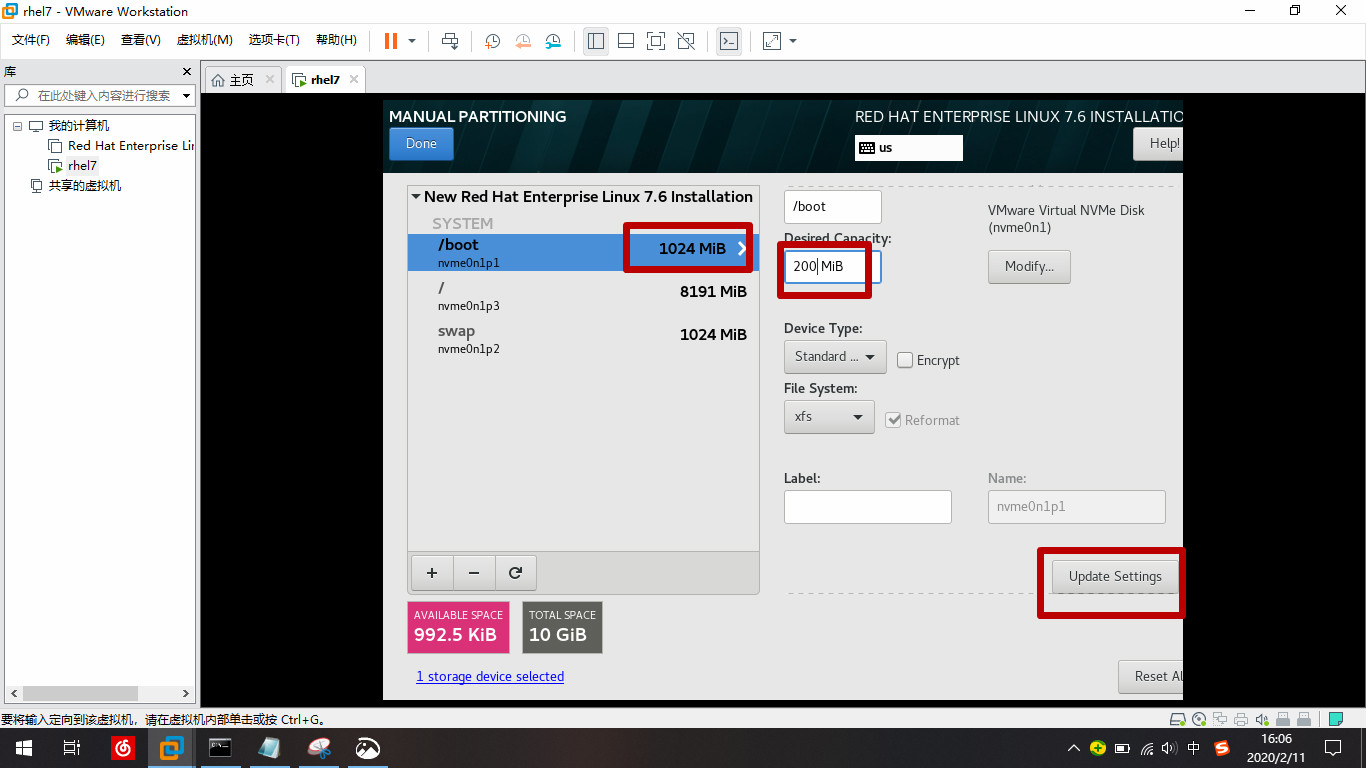The width and height of the screenshot is (1366, 768).
Task: Open the 虚拟机(M) menu
Action: (204, 40)
